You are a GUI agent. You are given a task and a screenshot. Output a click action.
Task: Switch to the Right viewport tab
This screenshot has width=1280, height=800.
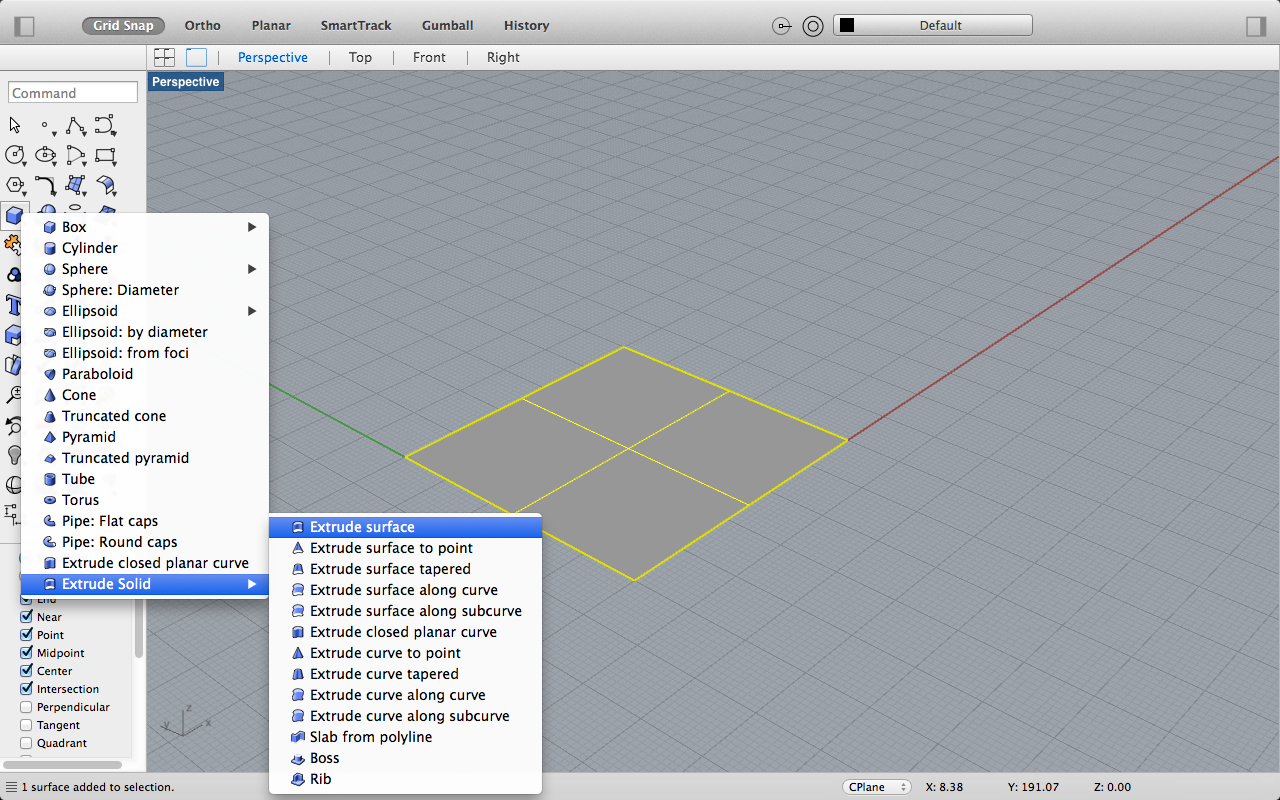pyautogui.click(x=503, y=57)
